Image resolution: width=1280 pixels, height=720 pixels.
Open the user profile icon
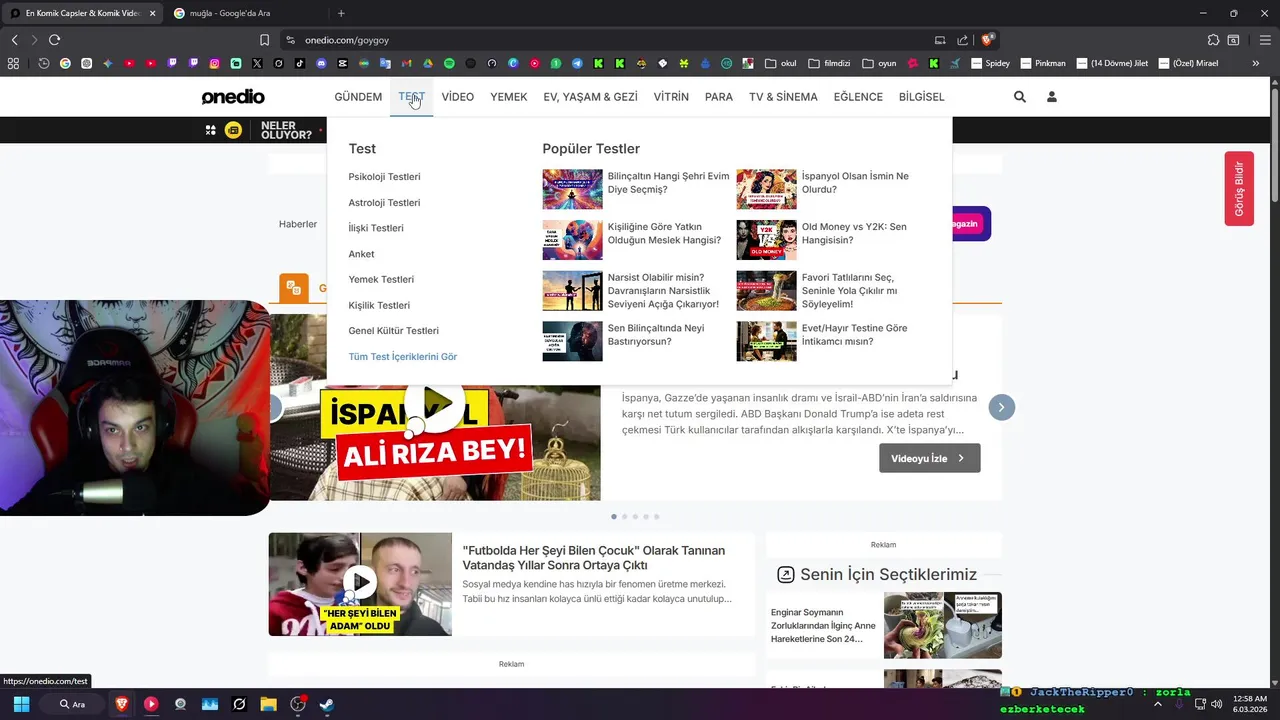tap(1051, 97)
